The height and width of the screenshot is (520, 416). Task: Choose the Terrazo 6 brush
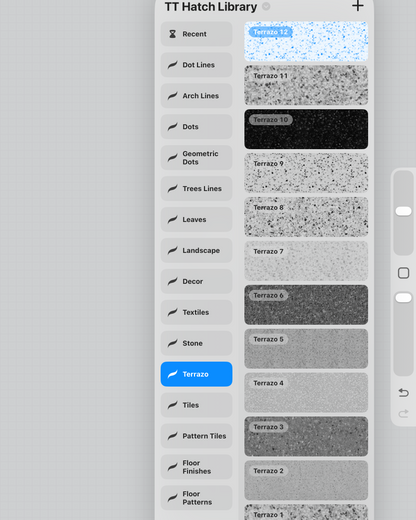[306, 305]
